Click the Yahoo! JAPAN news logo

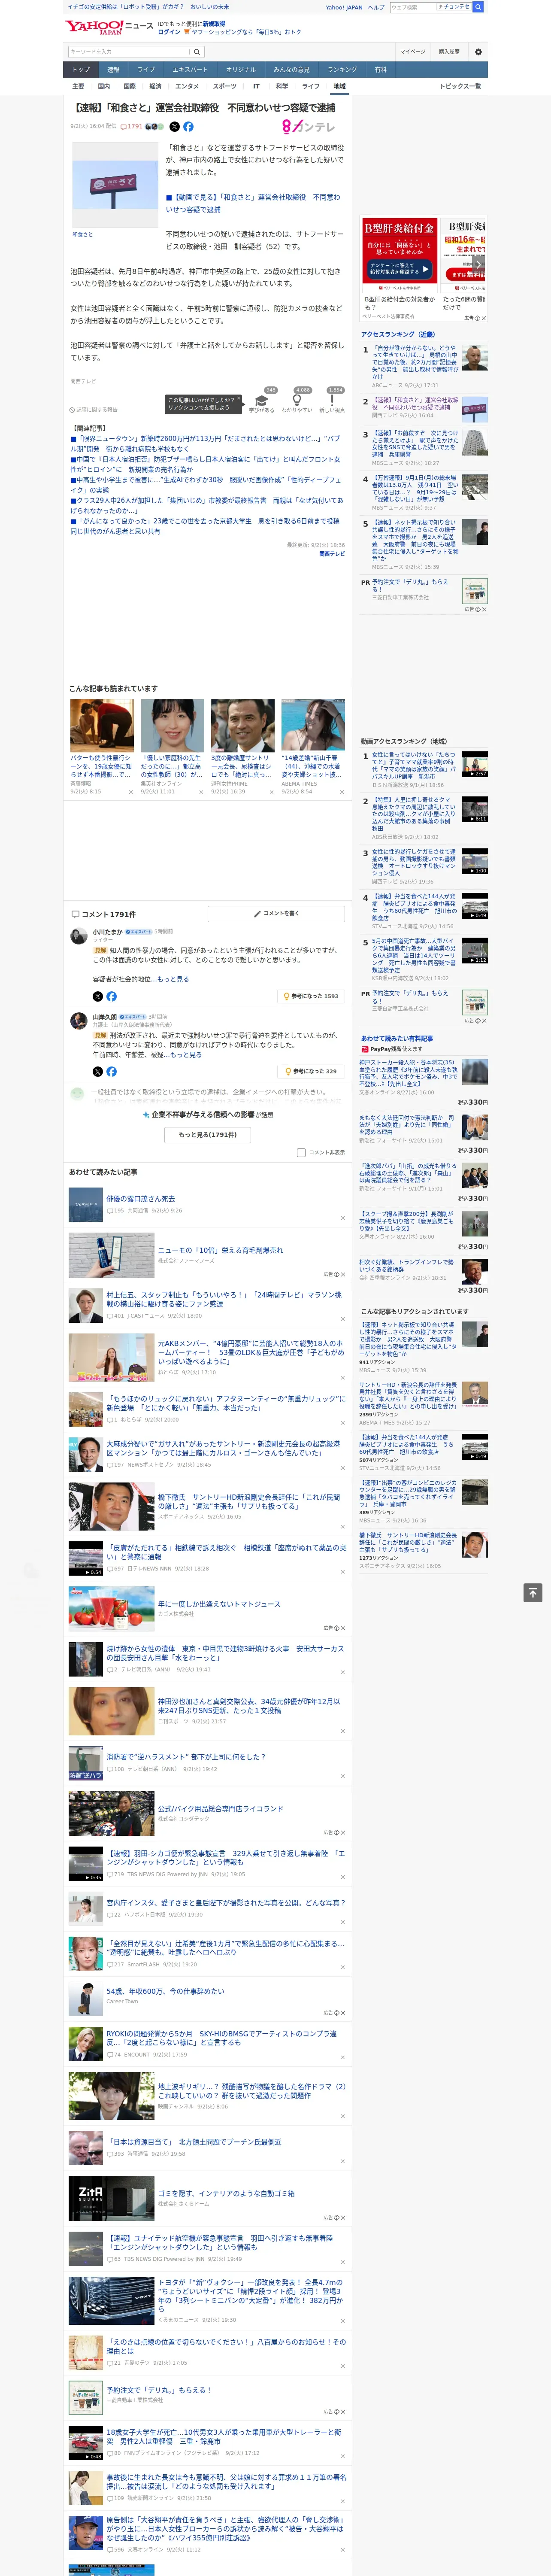tap(109, 27)
